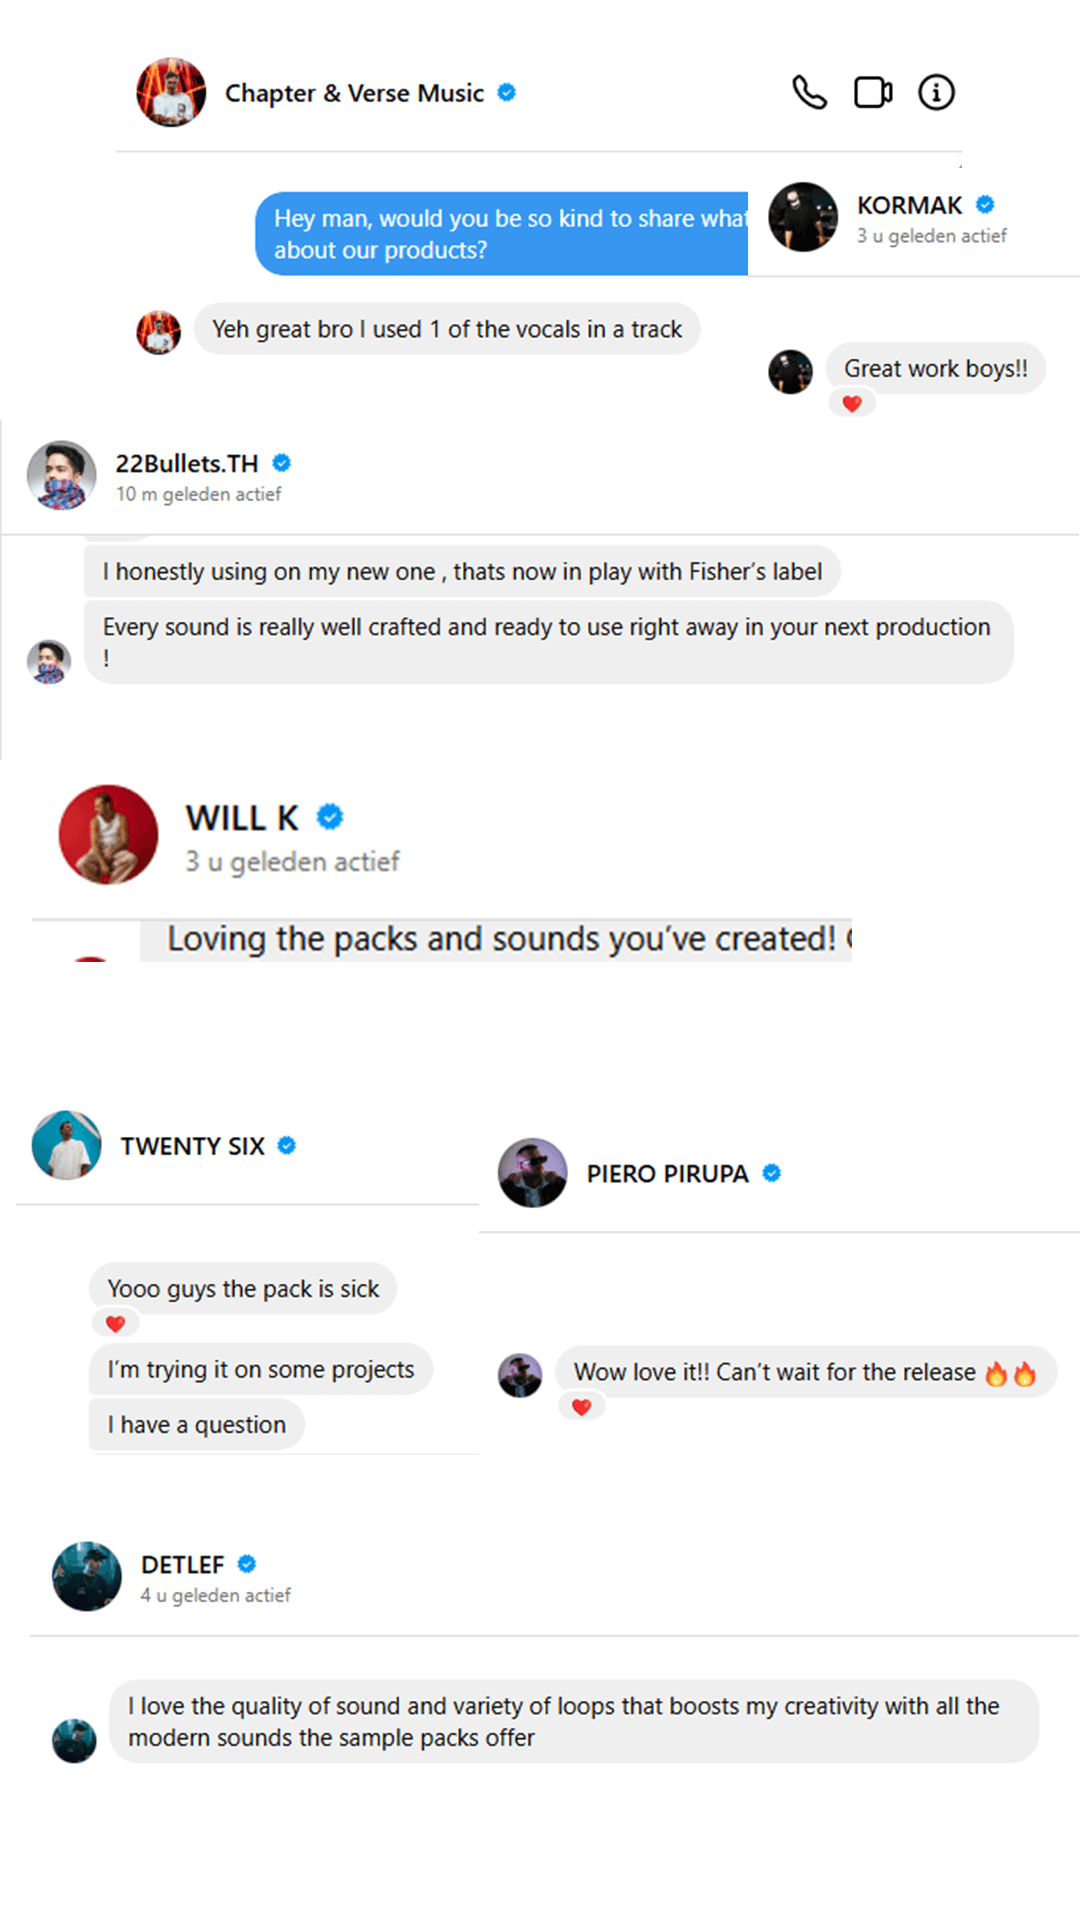This screenshot has height=1920, width=1080.
Task: Click the heart reaction under "Great work boys!!"
Action: [852, 404]
